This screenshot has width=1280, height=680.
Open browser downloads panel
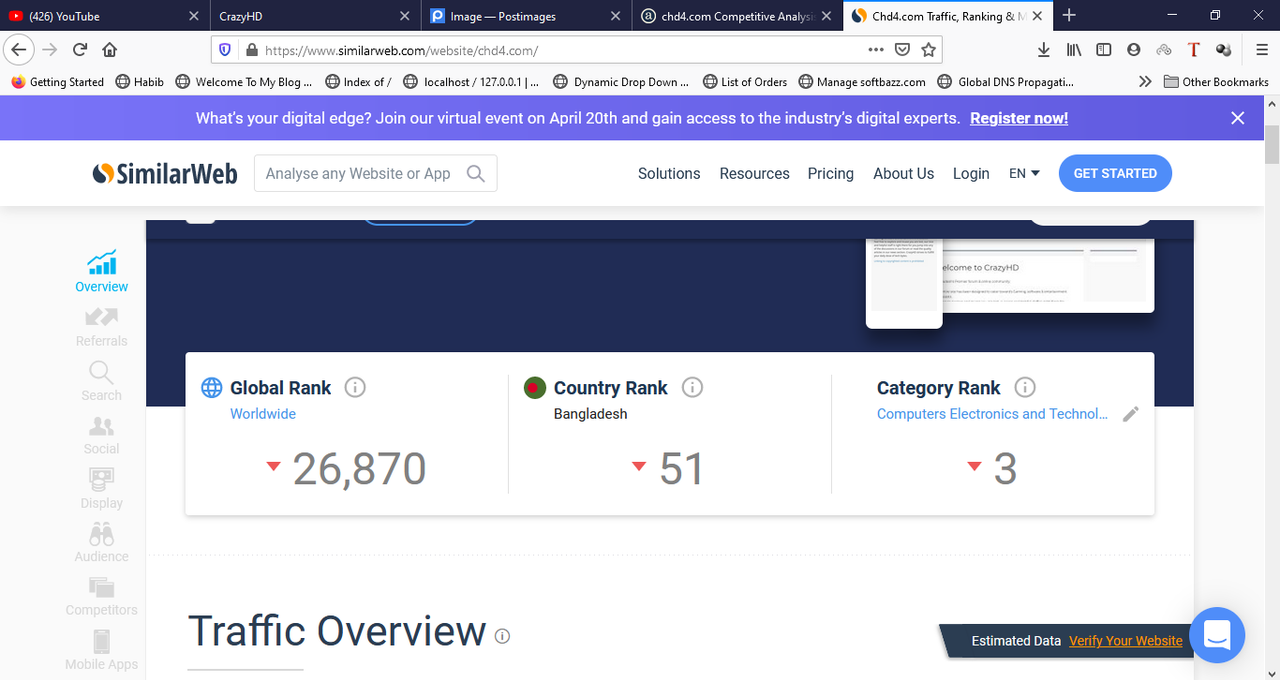click(x=1043, y=50)
